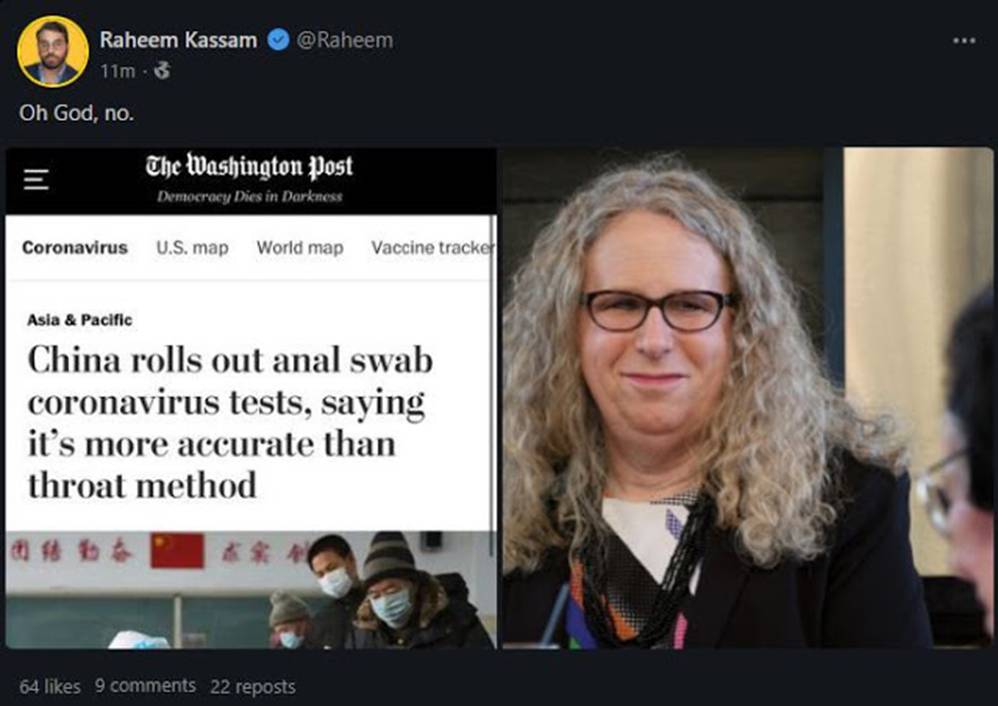This screenshot has height=706, width=998.
Task: Click the globe visibility icon beside 11m
Action: pyautogui.click(x=162, y=71)
